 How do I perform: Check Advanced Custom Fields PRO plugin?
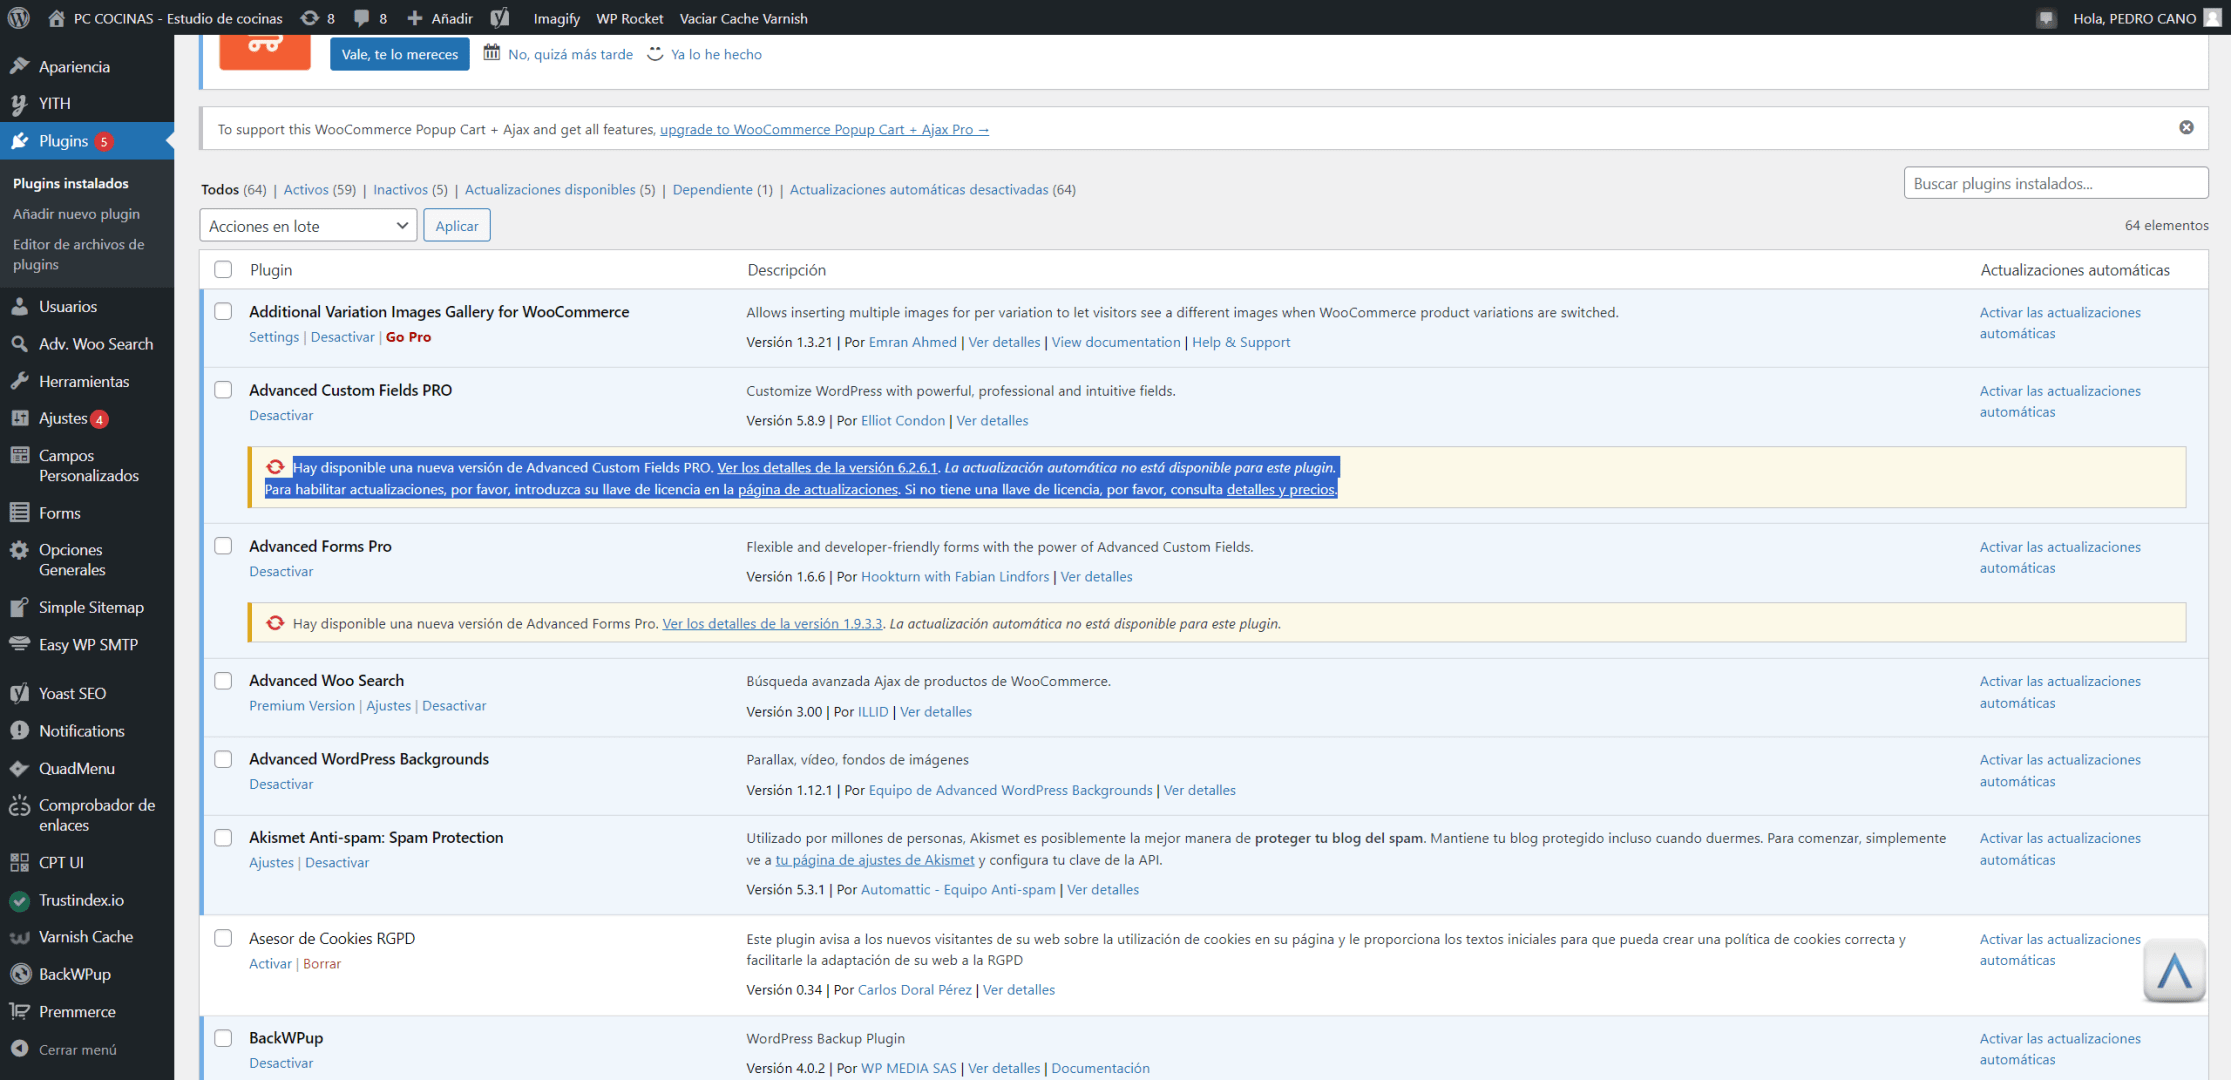click(223, 389)
